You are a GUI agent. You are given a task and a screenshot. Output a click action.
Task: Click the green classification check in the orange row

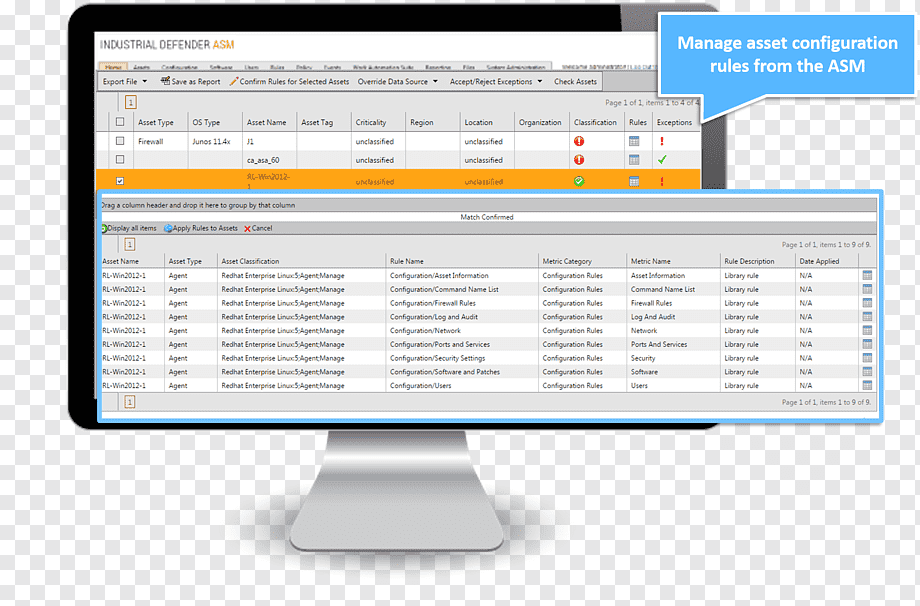coord(579,181)
